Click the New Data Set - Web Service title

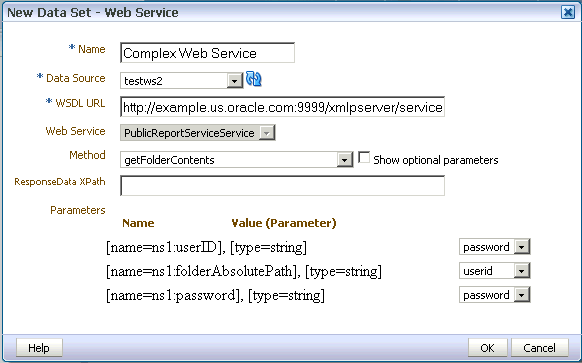tap(93, 13)
